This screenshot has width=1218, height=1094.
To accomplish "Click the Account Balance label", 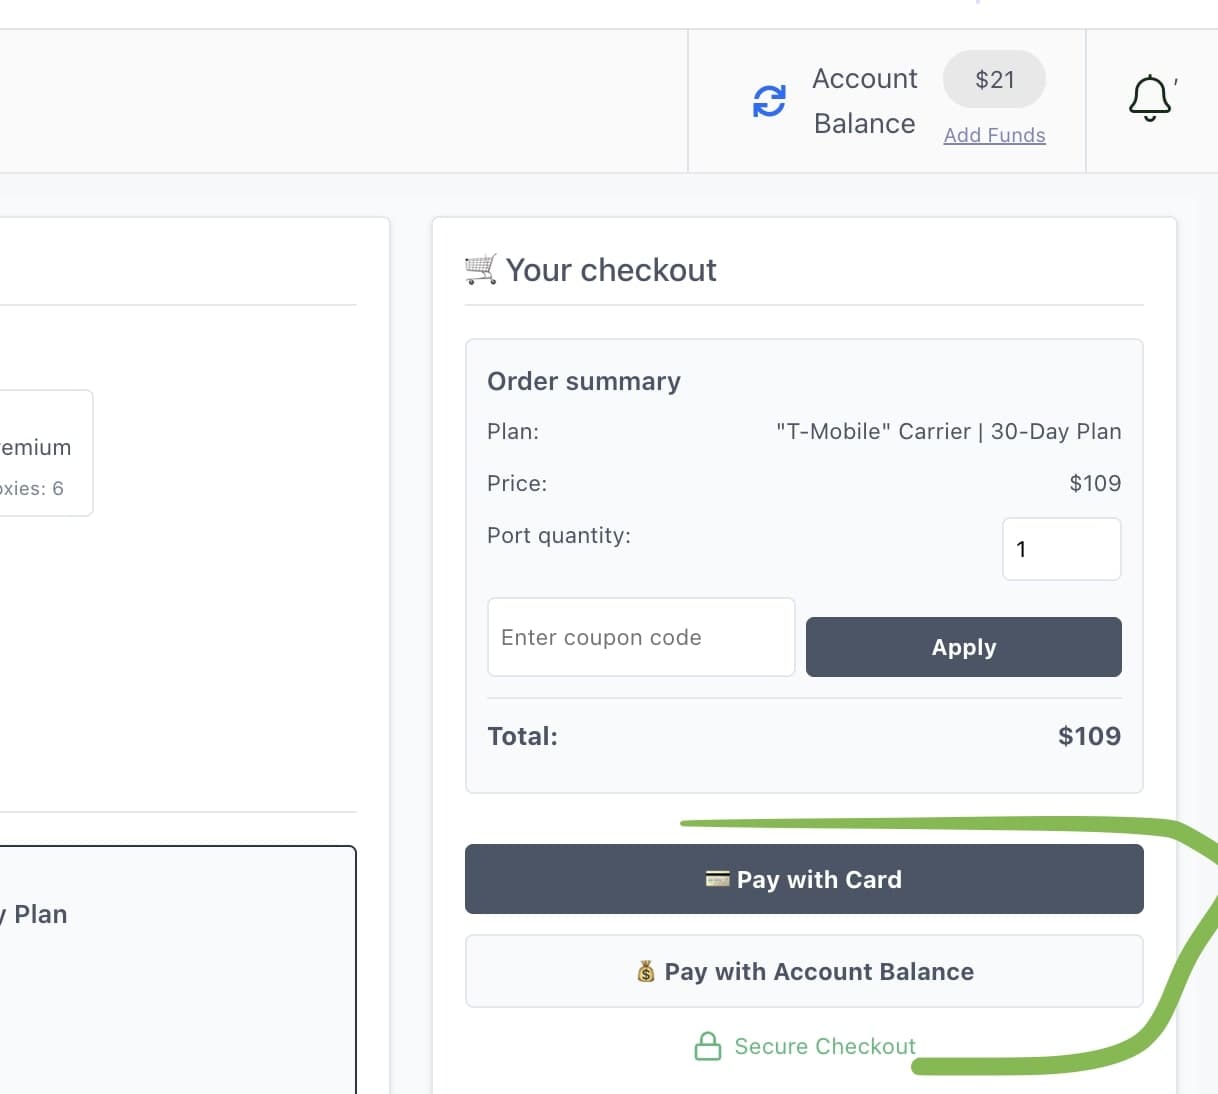I will tap(864, 100).
